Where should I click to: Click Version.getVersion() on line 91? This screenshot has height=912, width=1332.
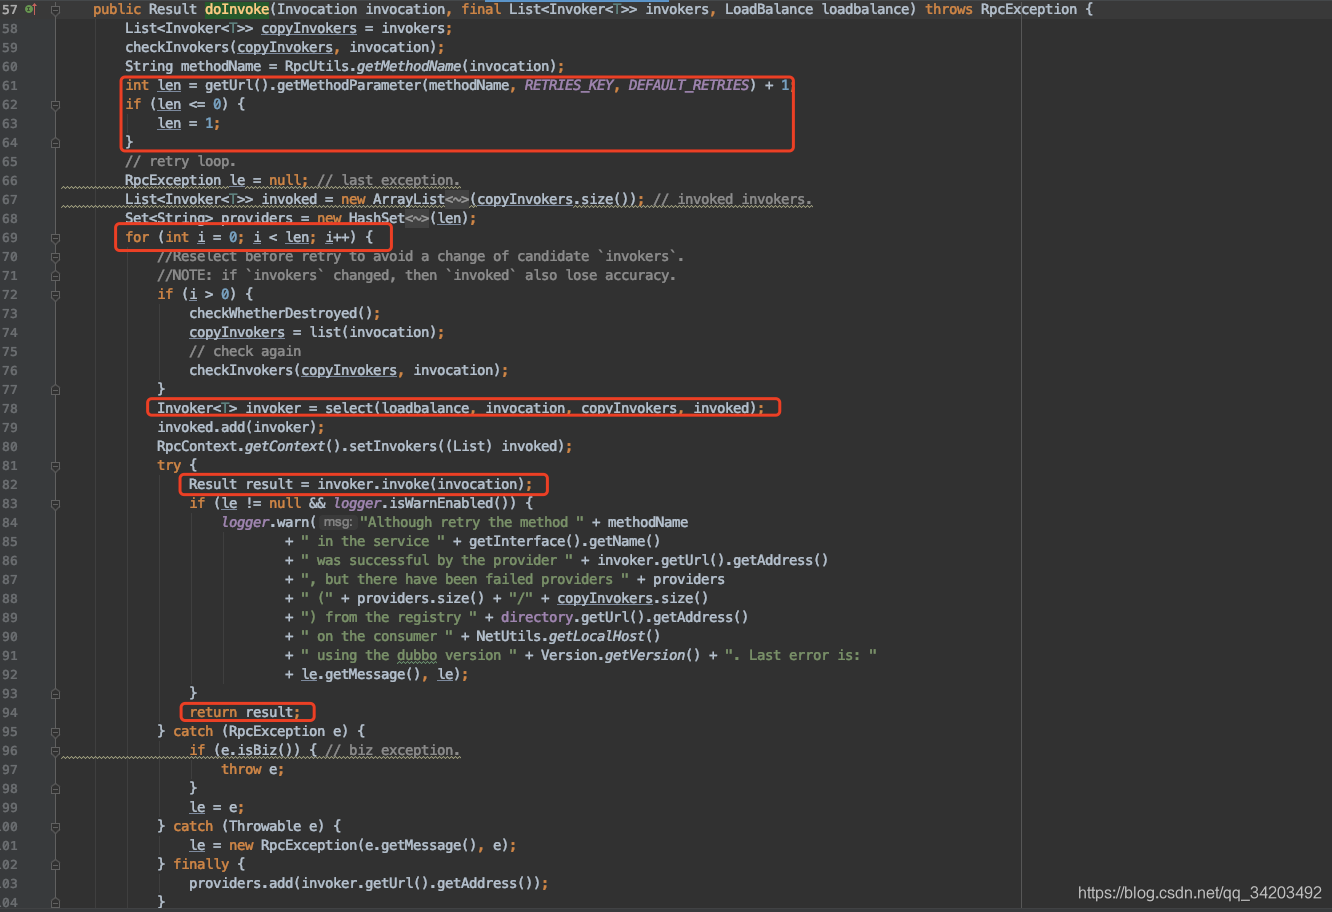click(x=620, y=655)
